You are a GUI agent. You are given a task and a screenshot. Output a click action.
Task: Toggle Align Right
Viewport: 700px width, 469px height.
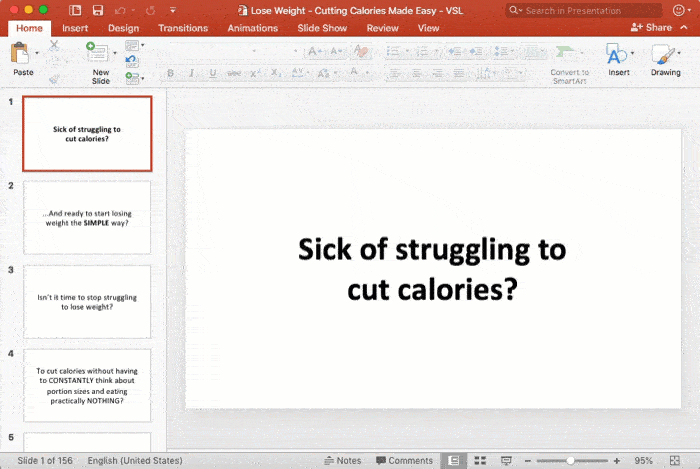(x=438, y=73)
